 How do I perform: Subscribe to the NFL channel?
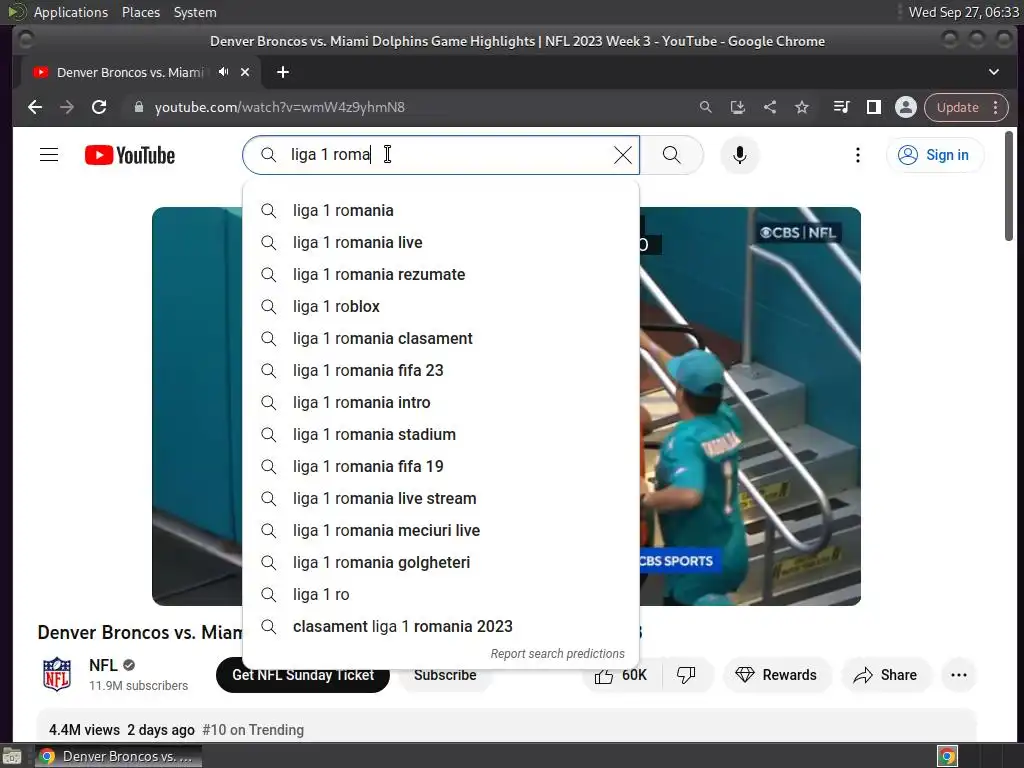445,675
